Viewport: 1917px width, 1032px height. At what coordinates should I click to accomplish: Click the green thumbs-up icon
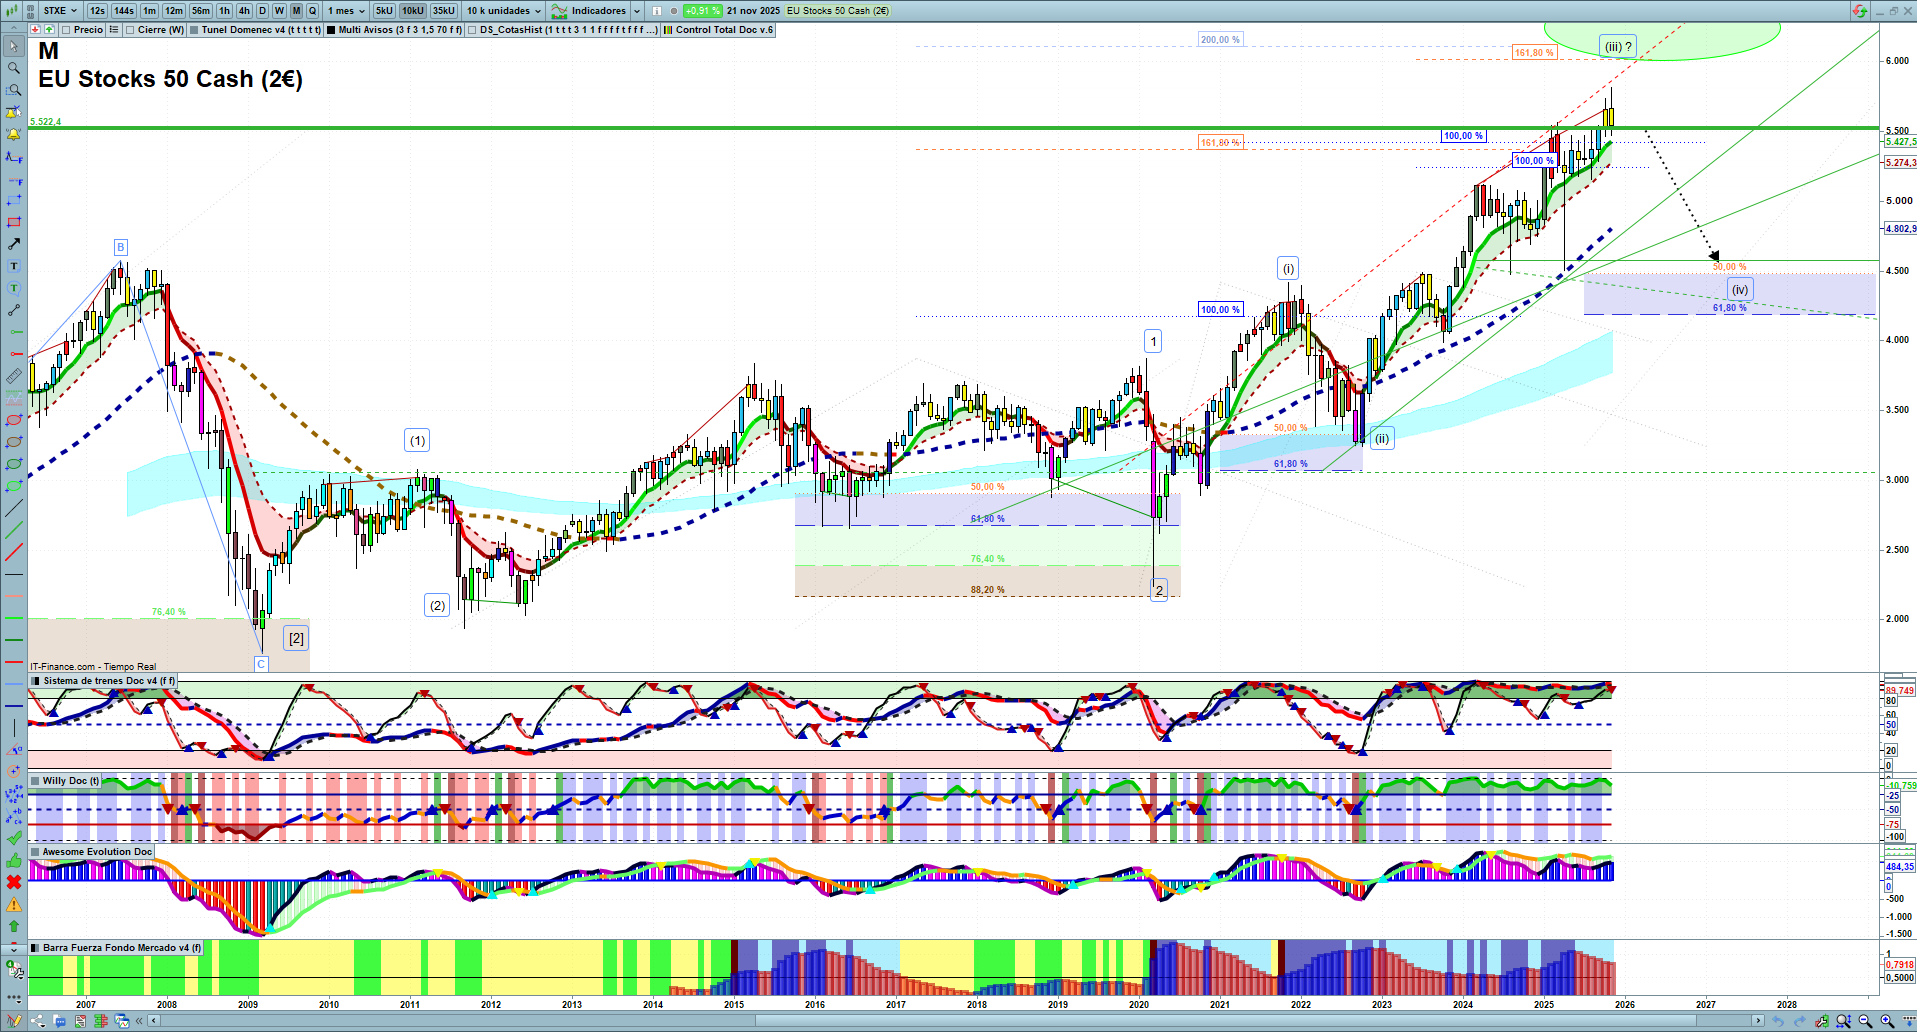[x=14, y=860]
